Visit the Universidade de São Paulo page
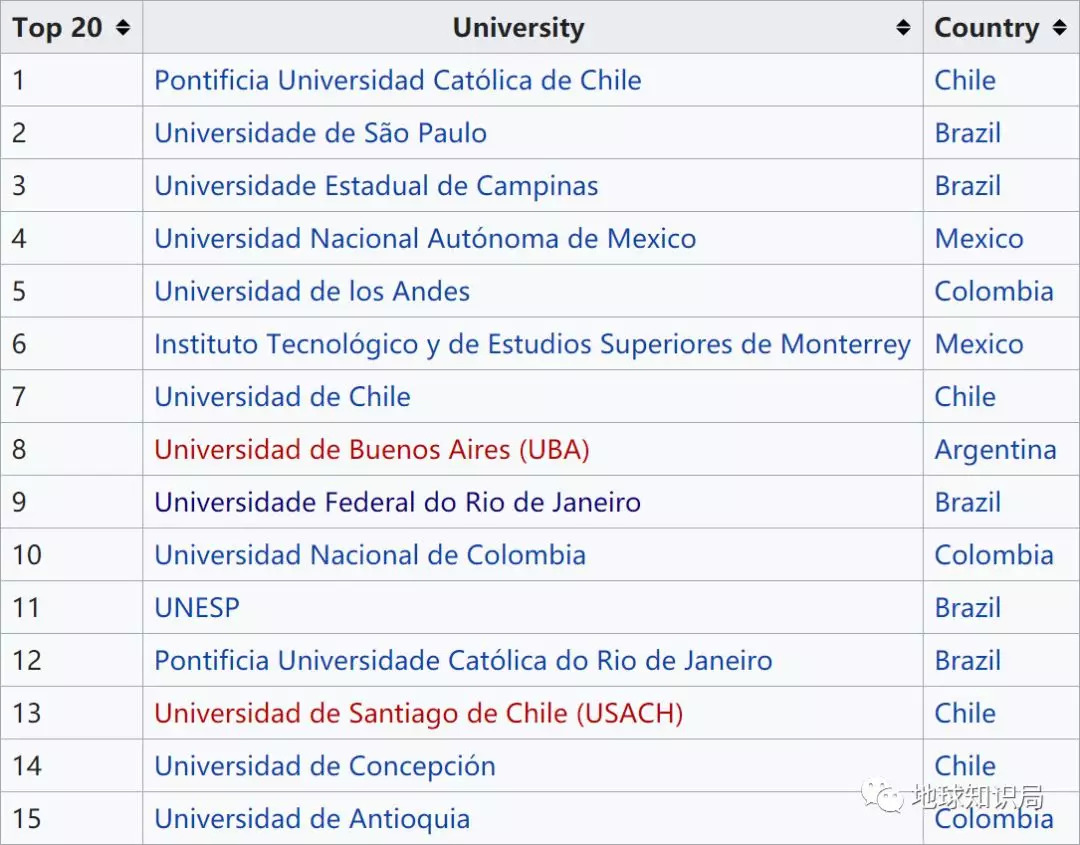 pyautogui.click(x=320, y=133)
